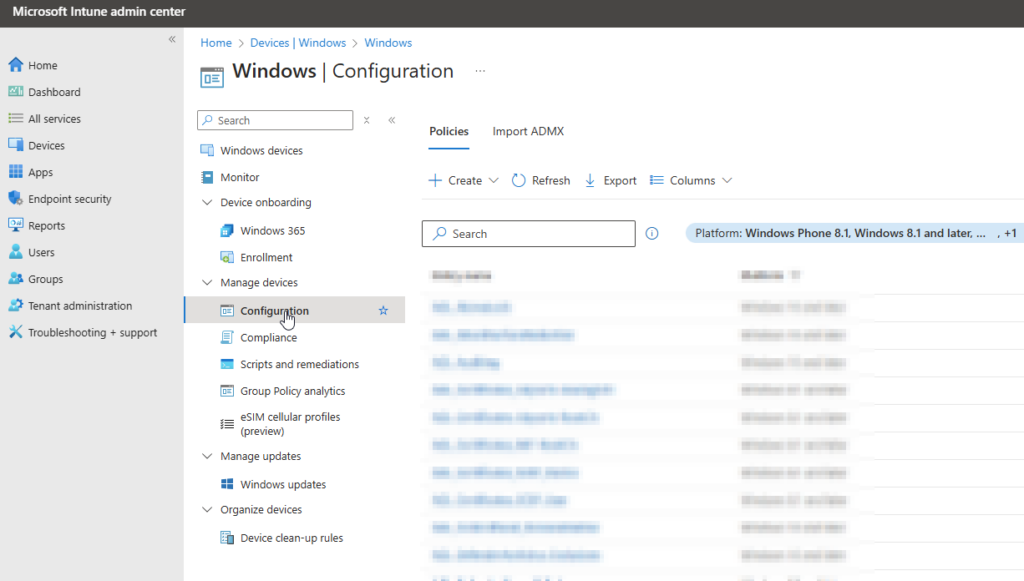
Task: Collapse the Manage devices section
Action: coord(207,282)
